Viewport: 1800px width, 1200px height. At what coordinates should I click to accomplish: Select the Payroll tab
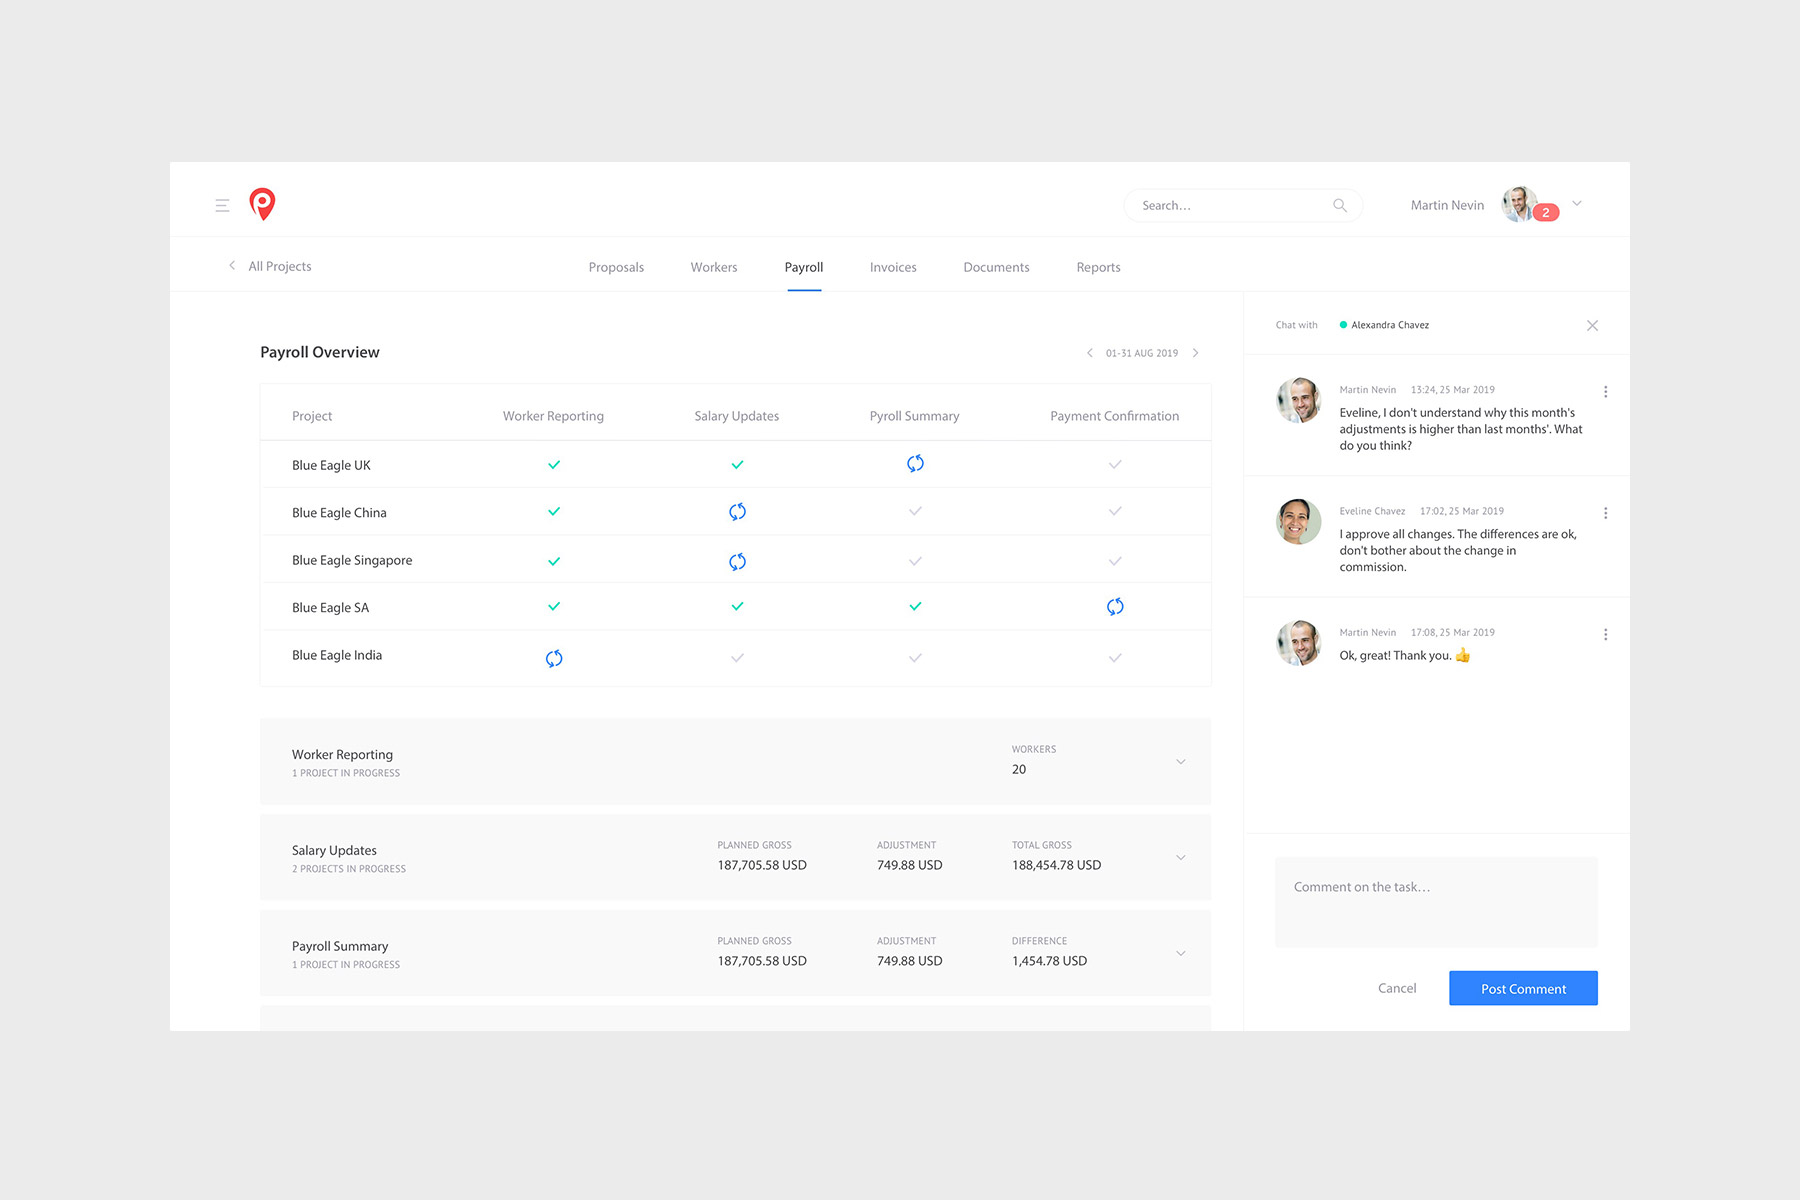pos(804,267)
